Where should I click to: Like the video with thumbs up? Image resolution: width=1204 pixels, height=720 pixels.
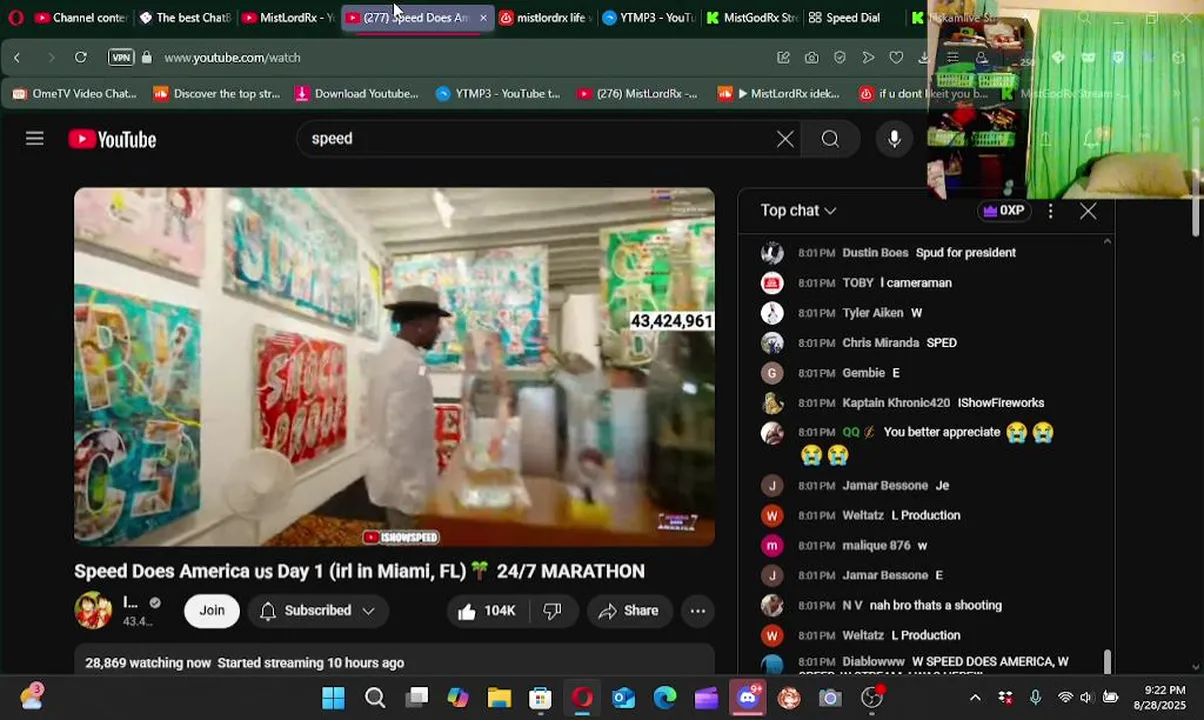[x=486, y=611]
